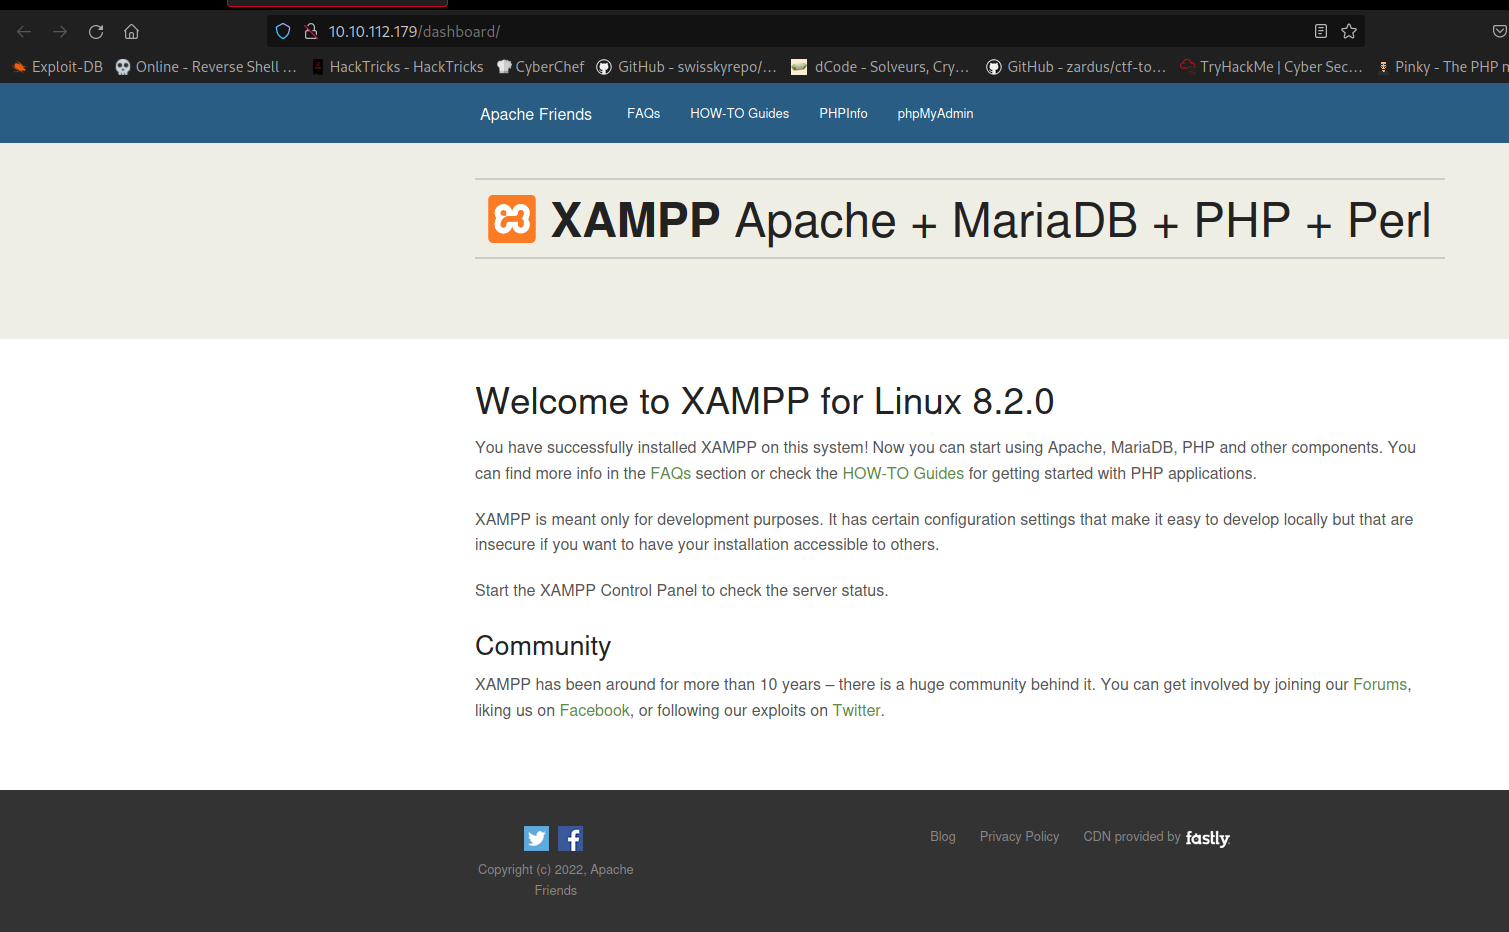Open PHPInfo in navigation bar

point(843,114)
